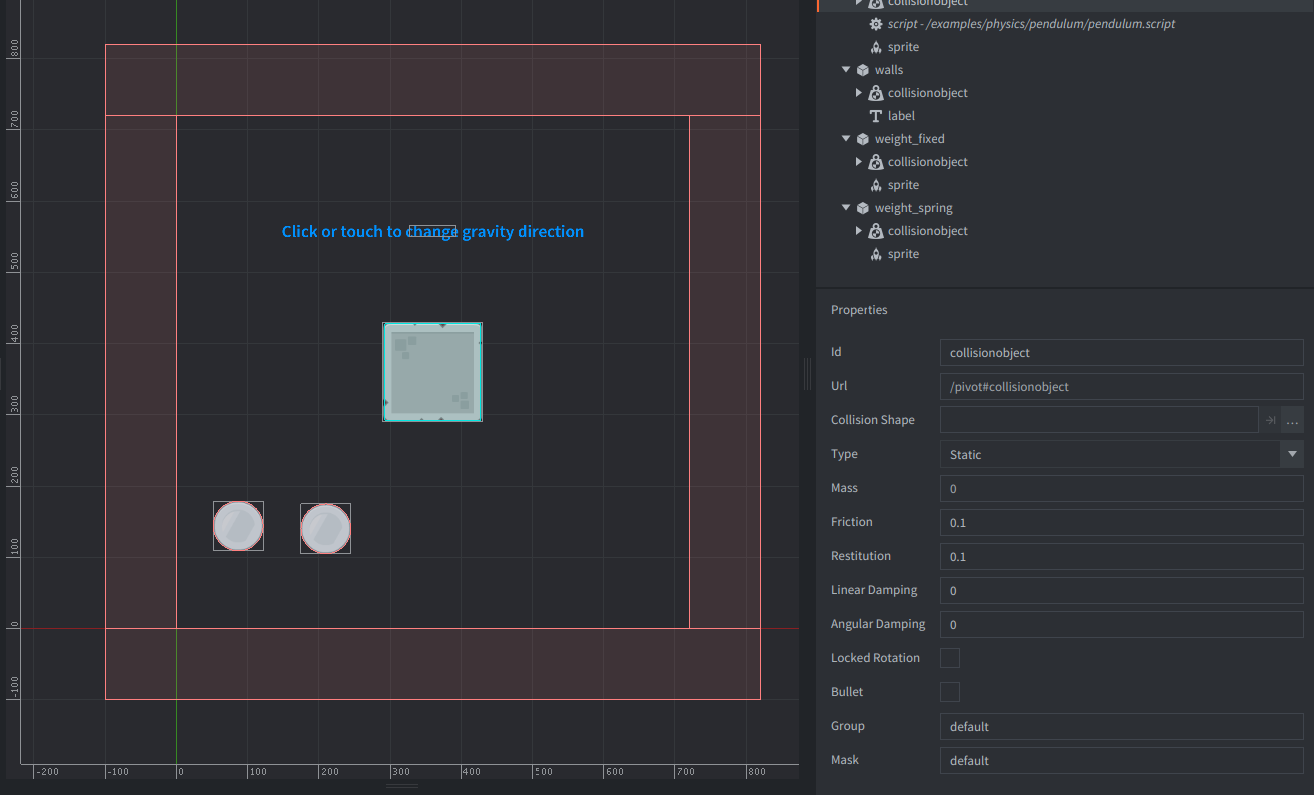Click the game object icon beside weight_fixed
Image resolution: width=1314 pixels, height=795 pixels.
pyautogui.click(x=862, y=139)
